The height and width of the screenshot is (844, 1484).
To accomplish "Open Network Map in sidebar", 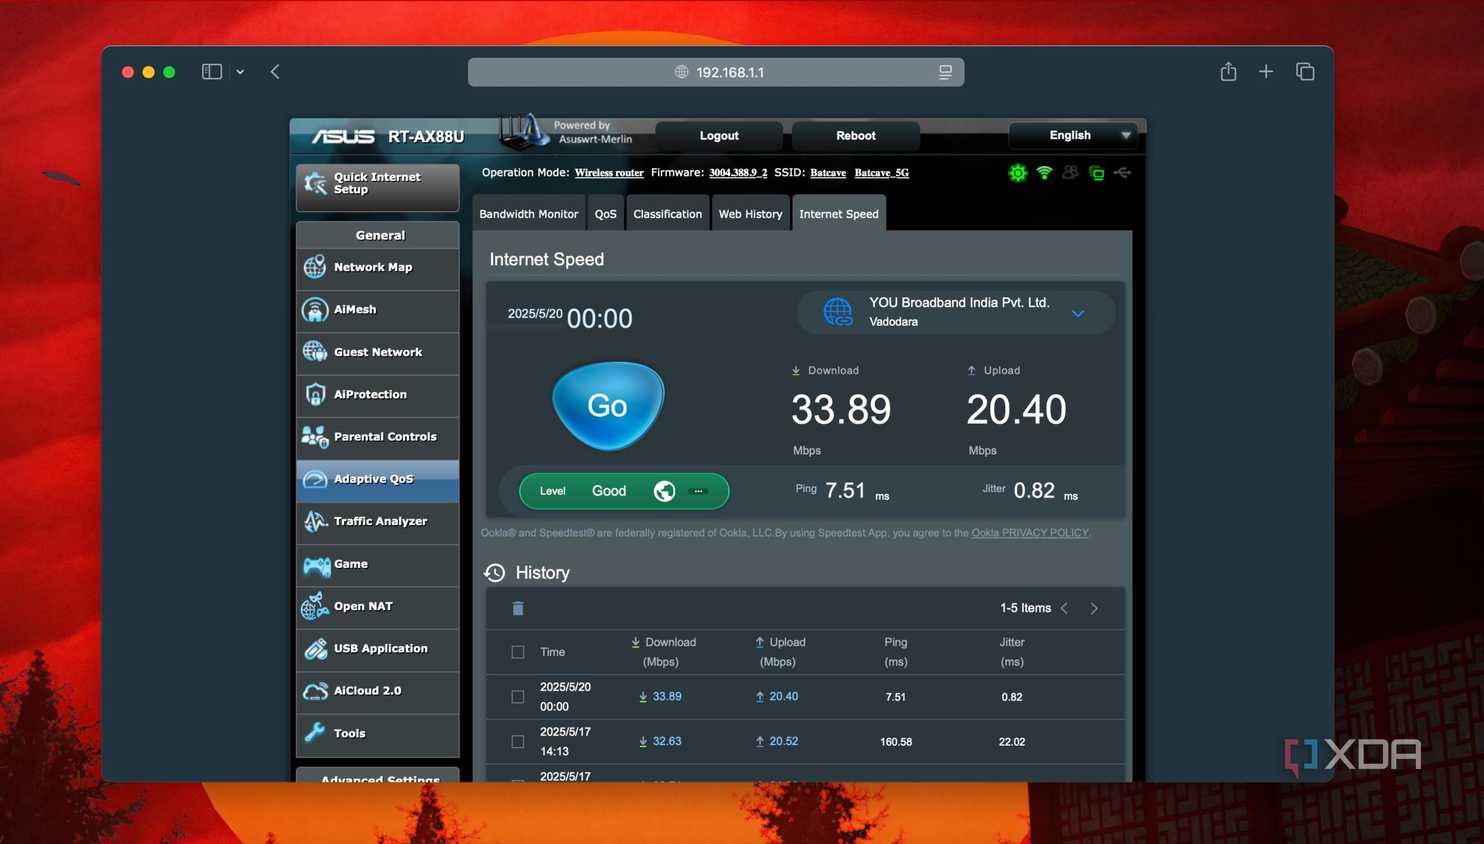I will (378, 268).
